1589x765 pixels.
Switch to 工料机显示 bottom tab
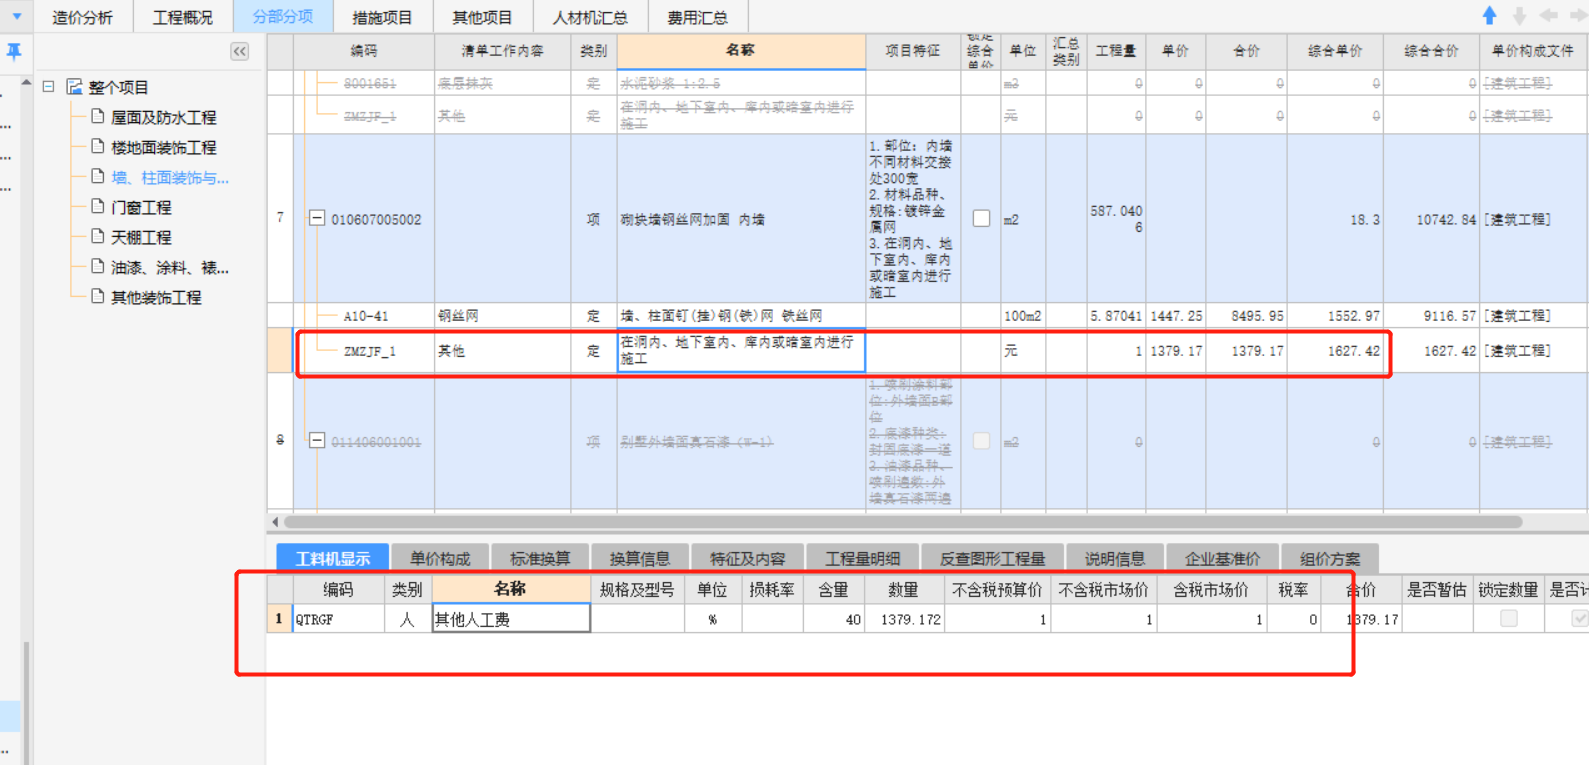tap(333, 558)
